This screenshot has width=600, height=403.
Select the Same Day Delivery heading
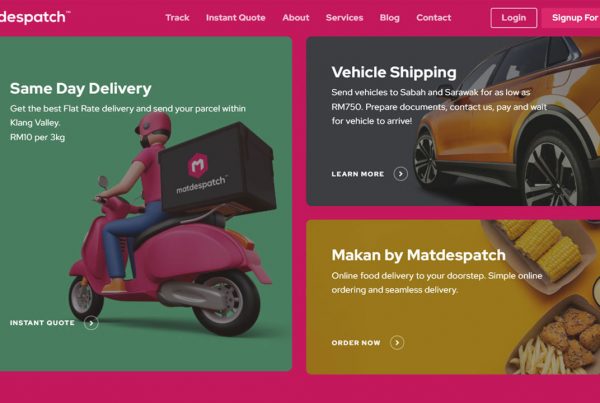click(81, 89)
